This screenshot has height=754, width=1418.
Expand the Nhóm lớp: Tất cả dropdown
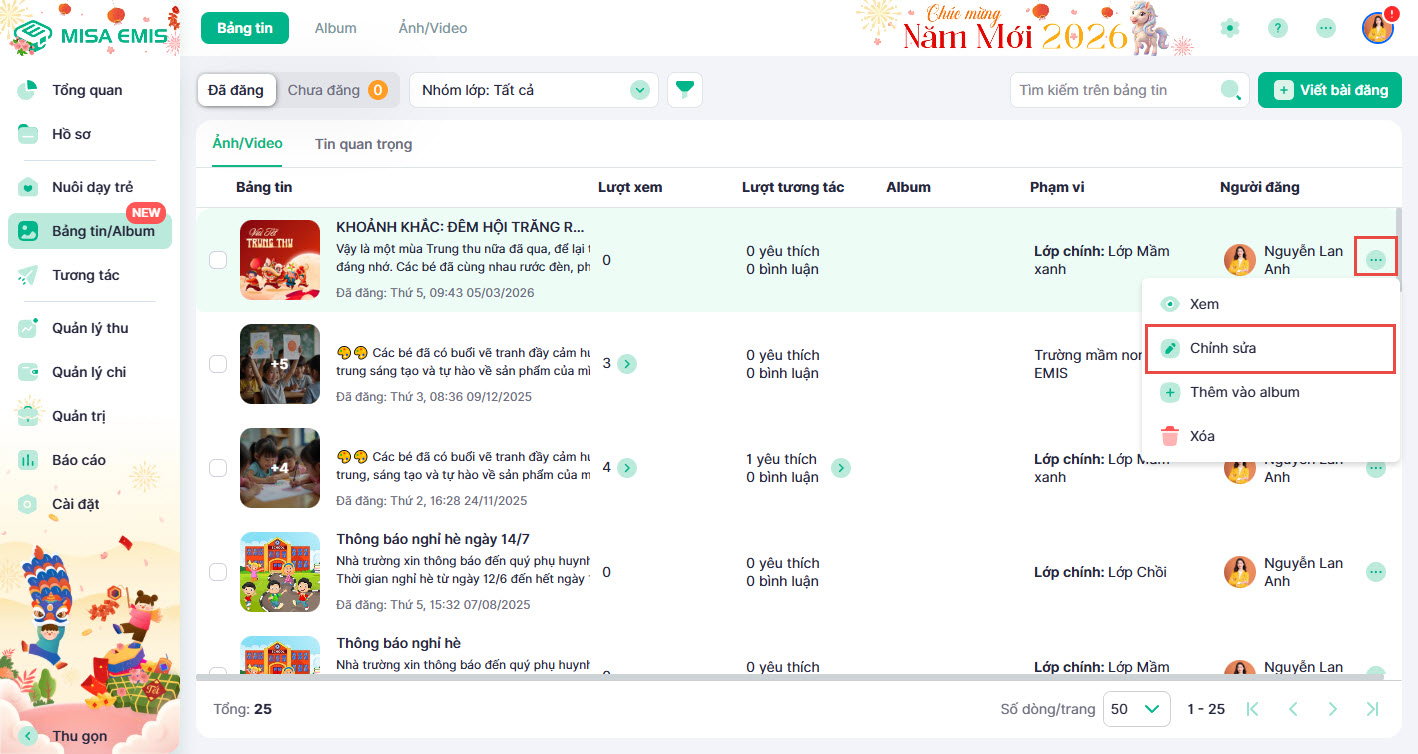(639, 90)
